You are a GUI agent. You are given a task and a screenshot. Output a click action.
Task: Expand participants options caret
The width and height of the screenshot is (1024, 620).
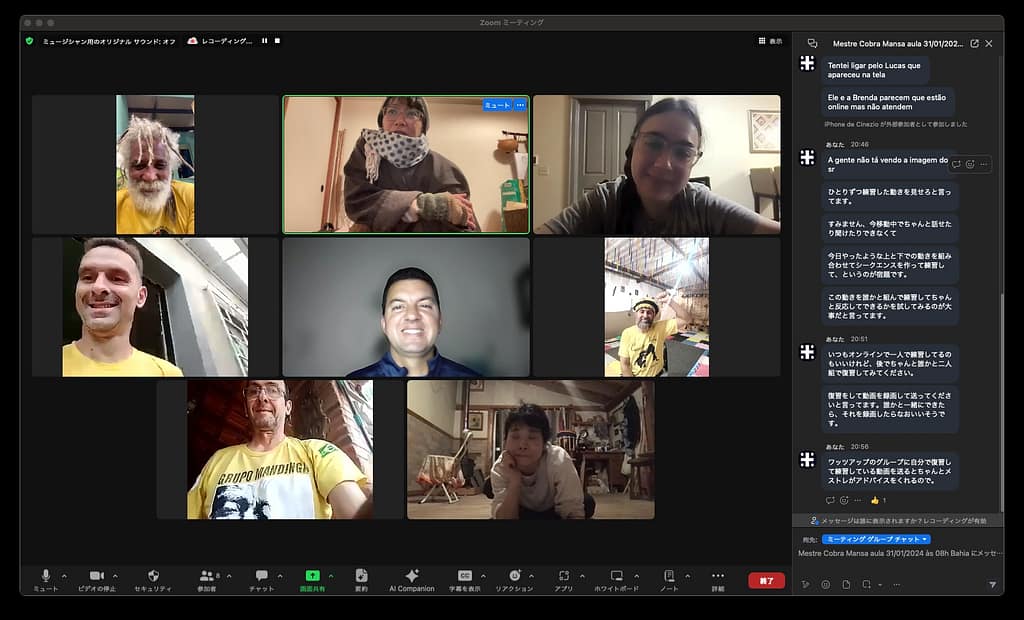pos(229,576)
